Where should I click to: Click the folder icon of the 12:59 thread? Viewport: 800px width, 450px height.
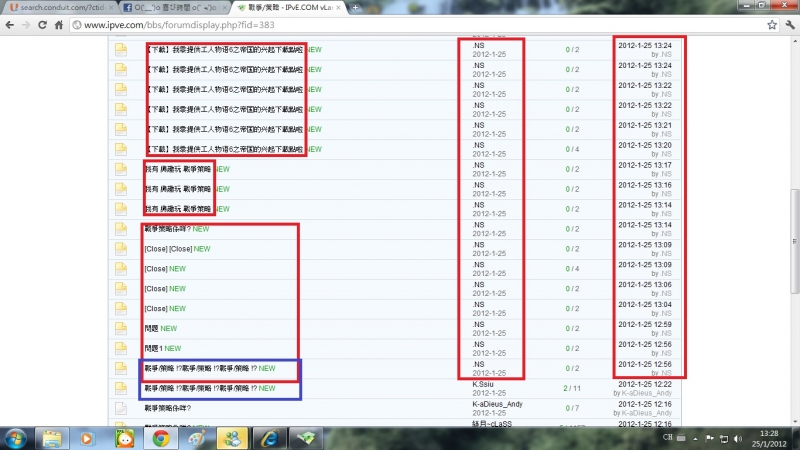121,328
